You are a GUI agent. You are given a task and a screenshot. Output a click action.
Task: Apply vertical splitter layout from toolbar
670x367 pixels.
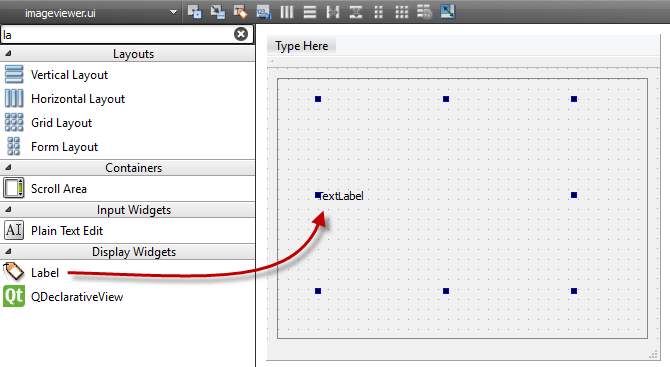coord(356,12)
